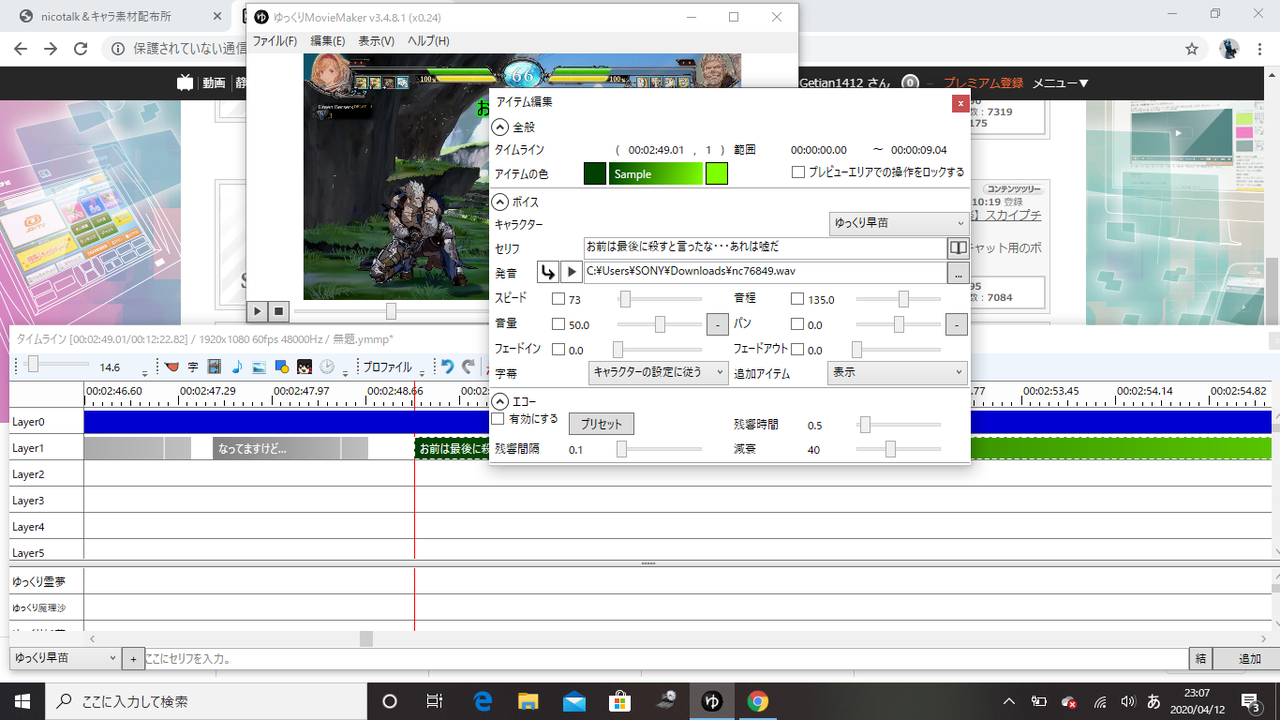Screen dimensions: 1280x720
Task: Open Task View on the taskbar
Action: pos(434,701)
